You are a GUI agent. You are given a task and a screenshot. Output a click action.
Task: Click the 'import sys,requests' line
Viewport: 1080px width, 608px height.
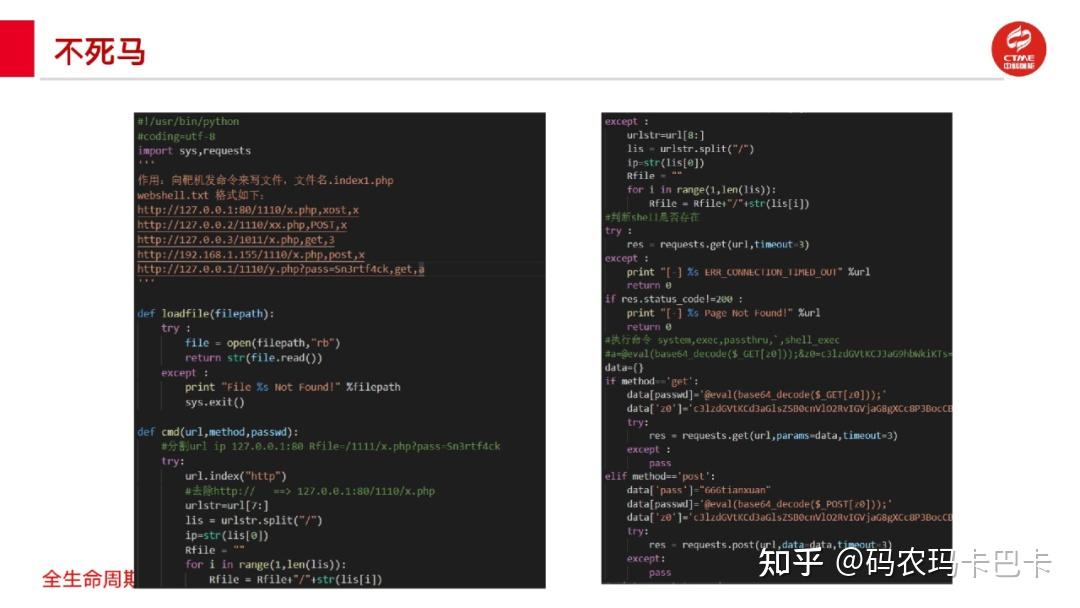tap(194, 151)
